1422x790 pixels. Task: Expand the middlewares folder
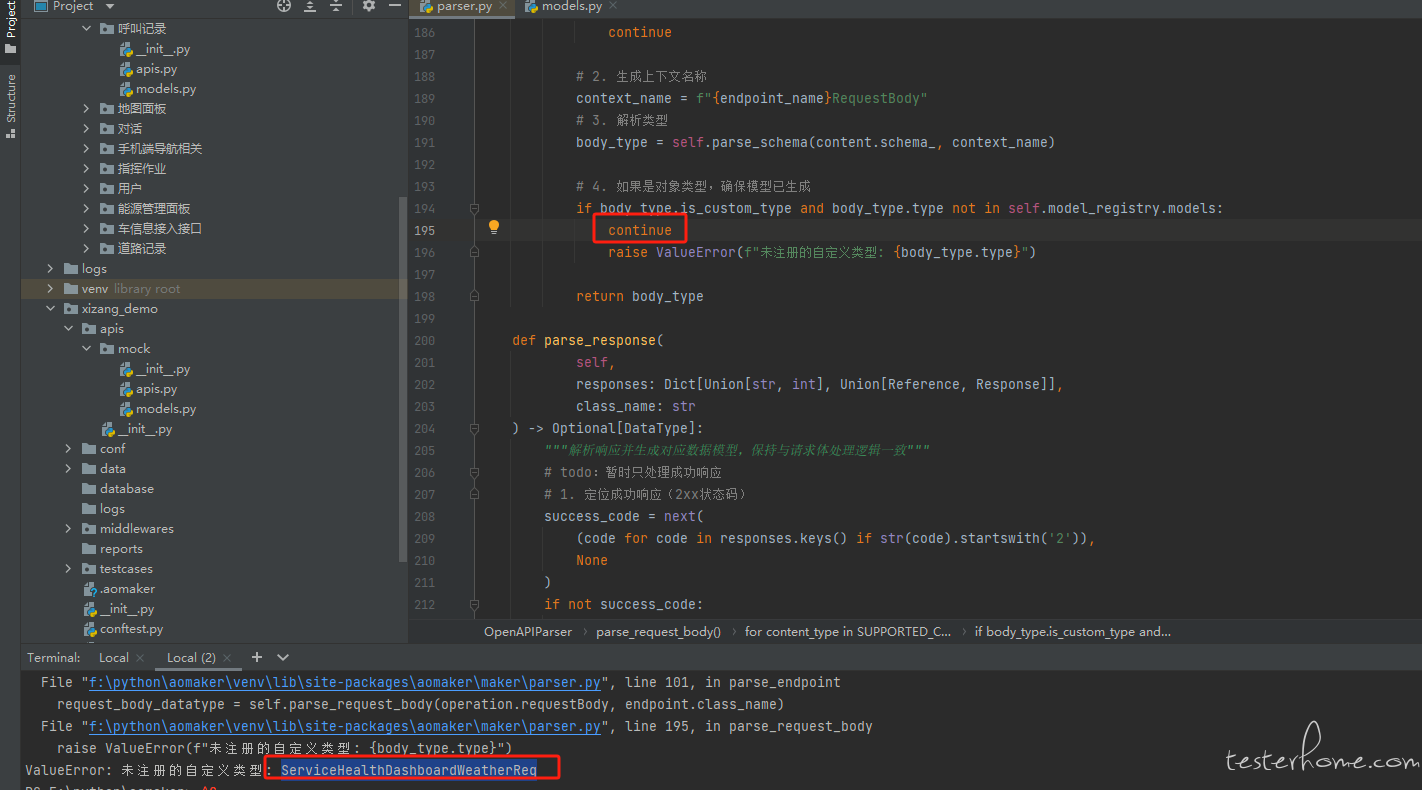(x=69, y=529)
